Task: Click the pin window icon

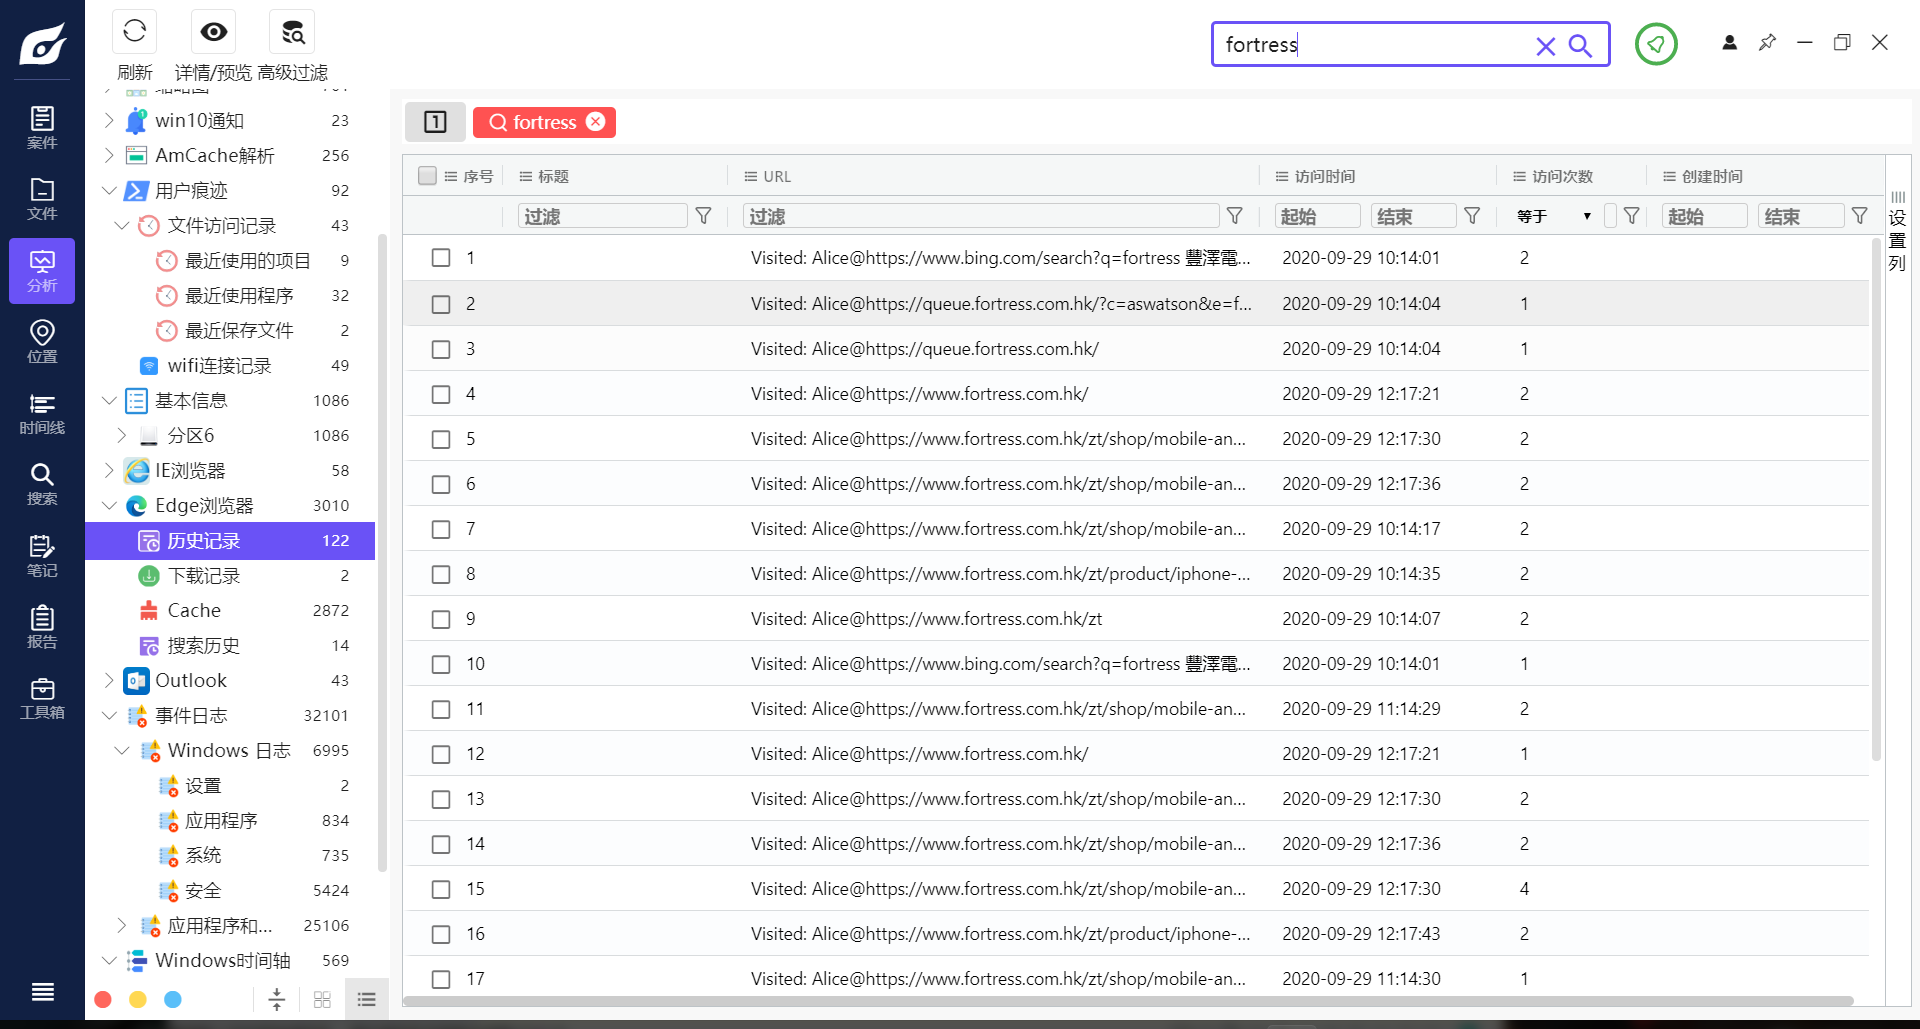Action: point(1767,42)
